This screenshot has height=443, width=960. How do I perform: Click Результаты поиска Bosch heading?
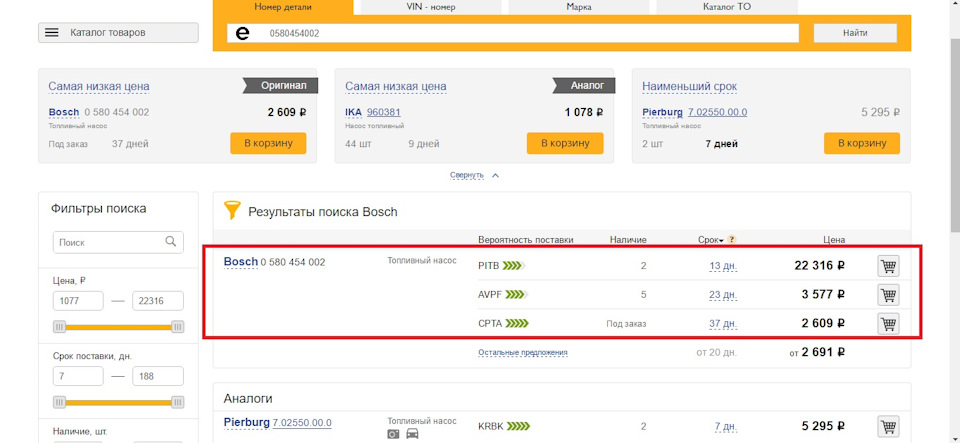[x=323, y=212]
